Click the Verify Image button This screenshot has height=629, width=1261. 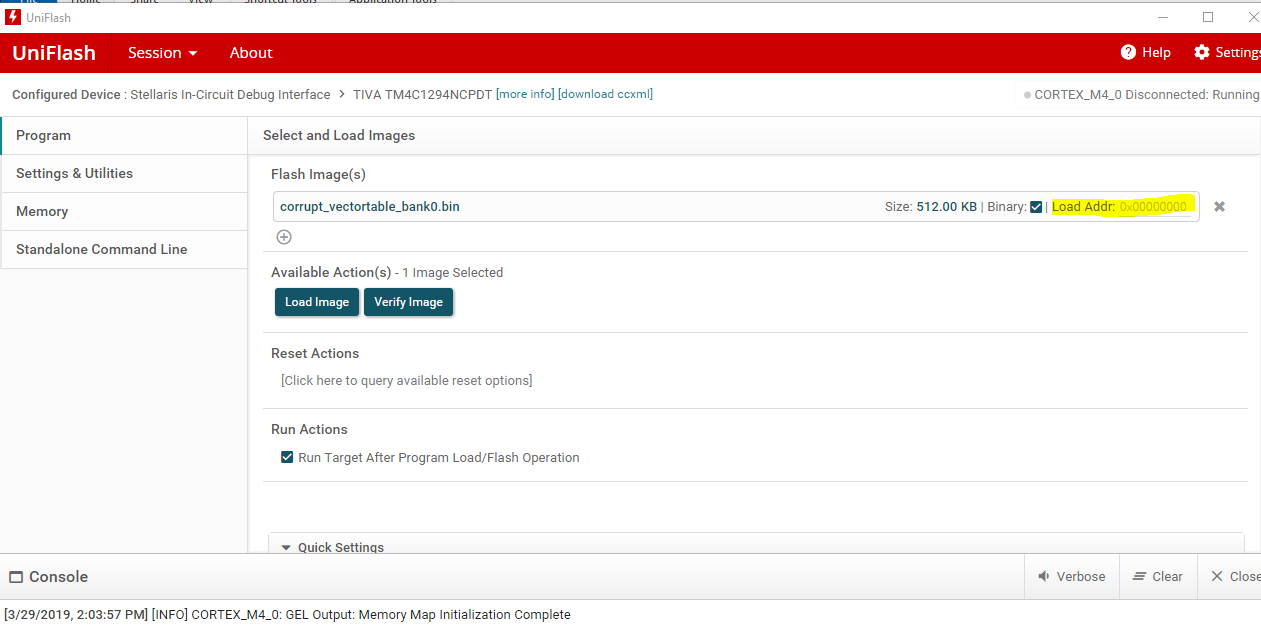point(408,302)
